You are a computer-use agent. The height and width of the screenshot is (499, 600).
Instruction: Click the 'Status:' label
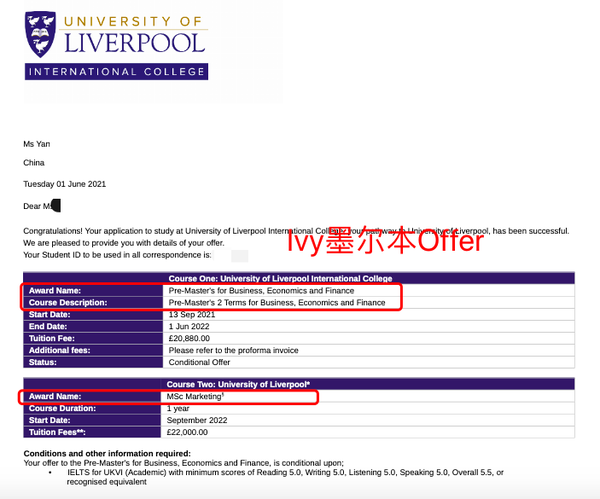pos(42,362)
